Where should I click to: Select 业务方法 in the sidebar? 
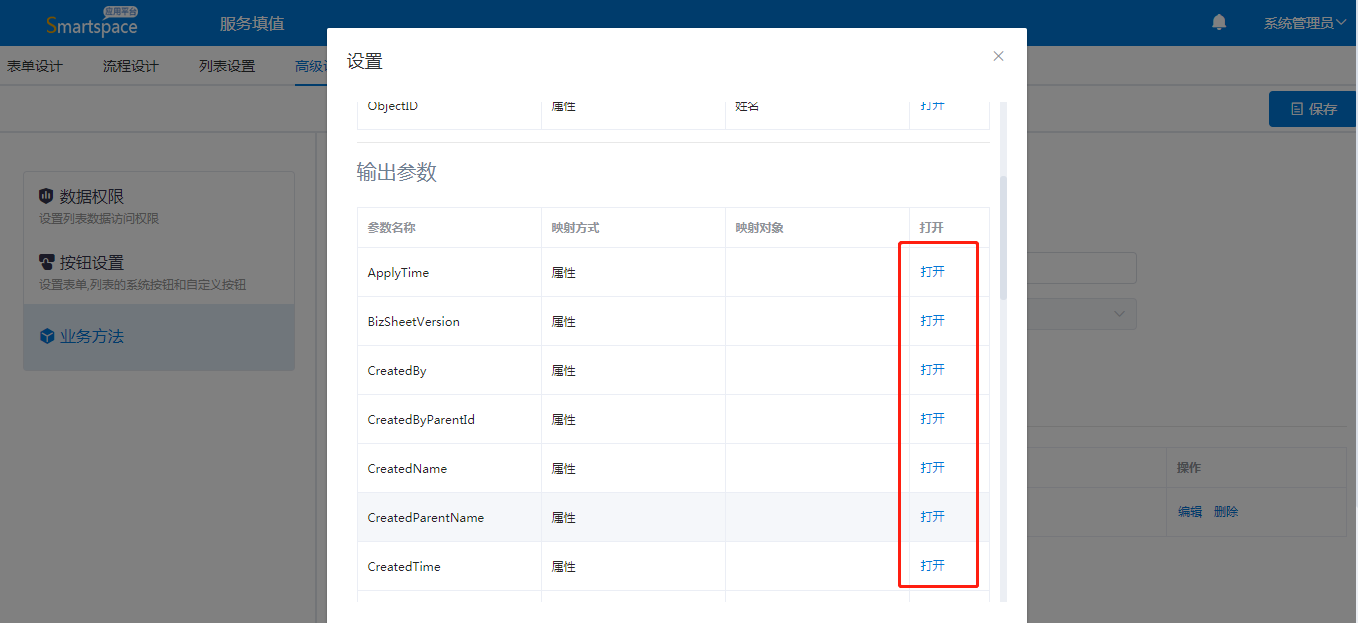159,337
